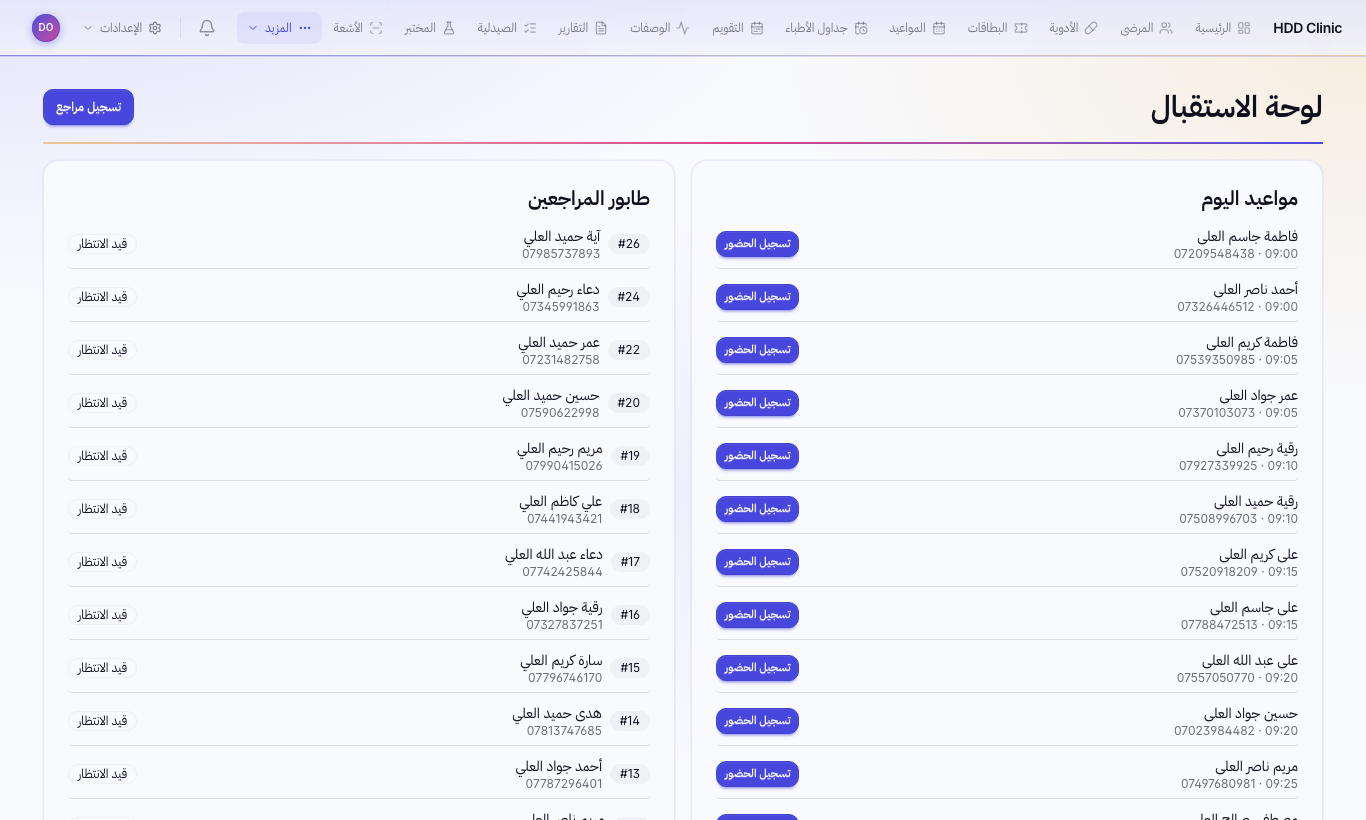
Task: Click the الأشعة scan icon
Action: [x=376, y=28]
